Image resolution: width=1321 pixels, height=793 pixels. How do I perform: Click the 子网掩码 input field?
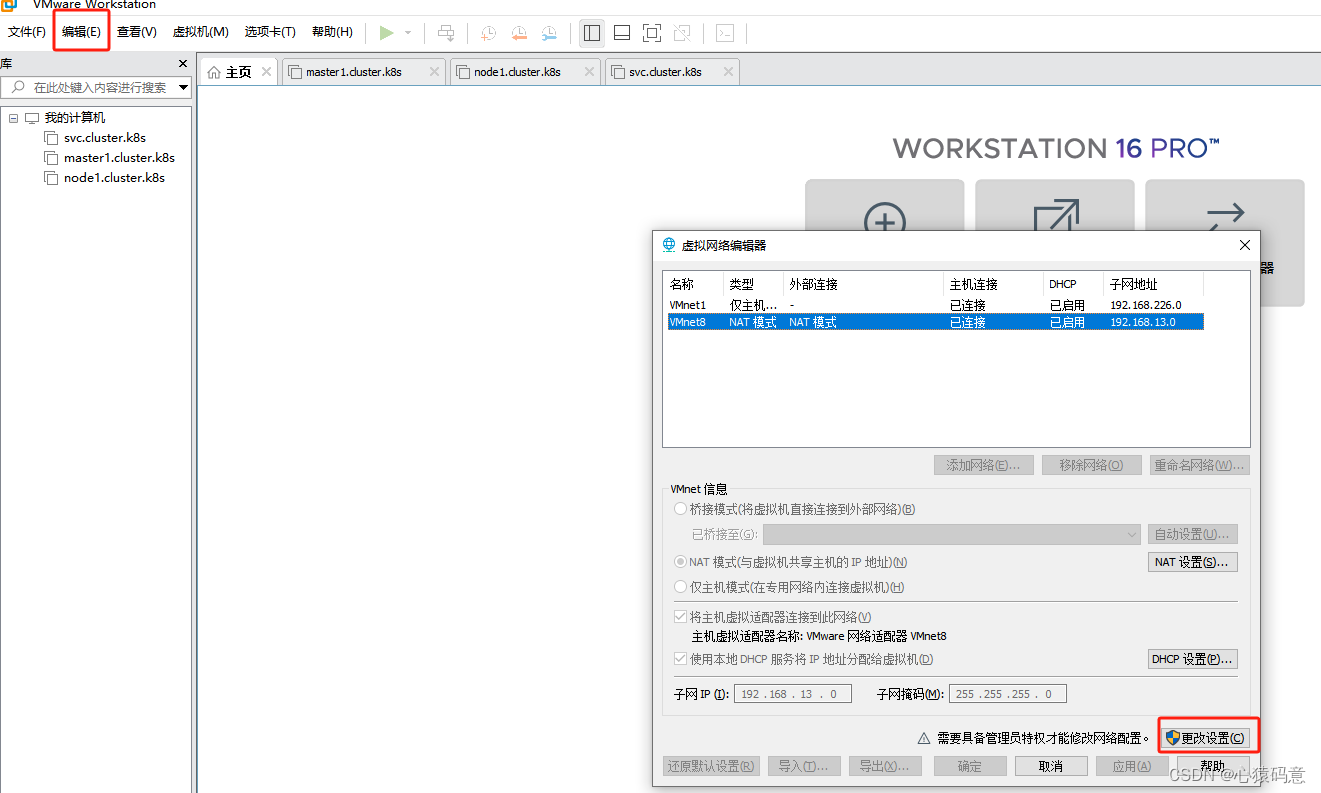tap(1008, 694)
